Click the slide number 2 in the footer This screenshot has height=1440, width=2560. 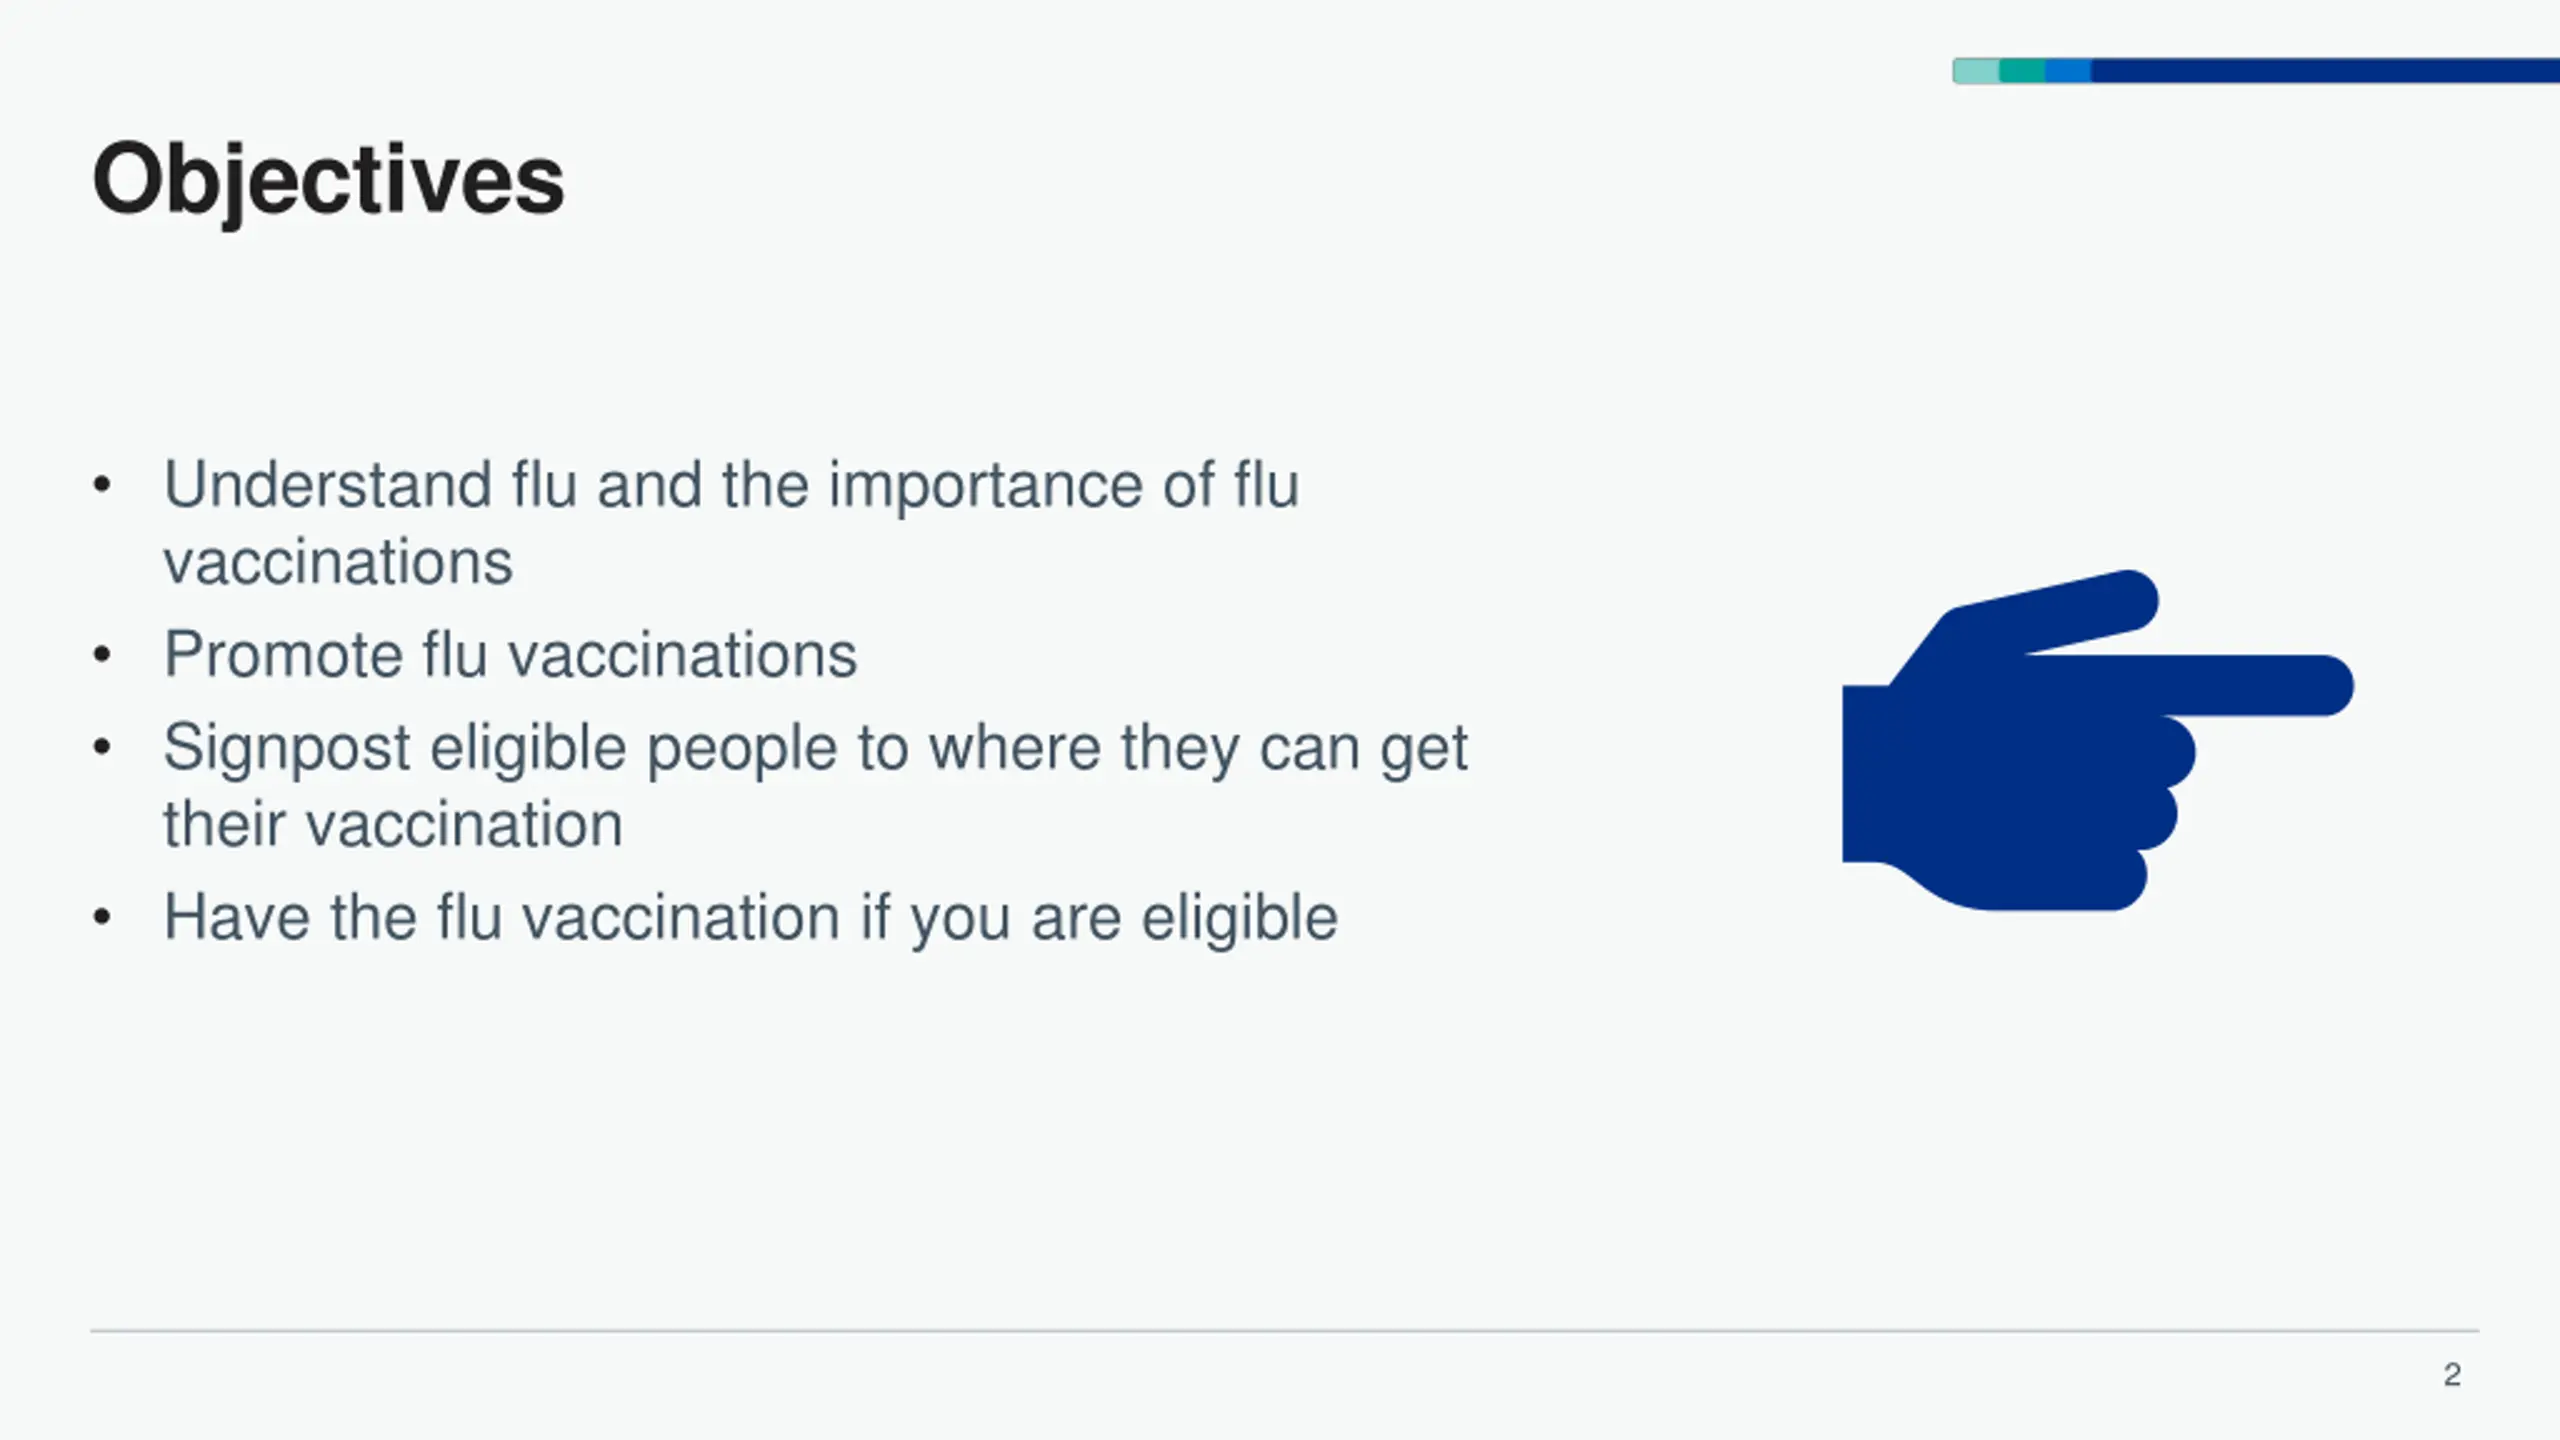2452,1375
